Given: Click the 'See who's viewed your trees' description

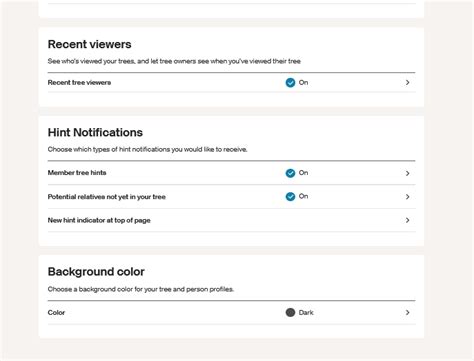Looking at the screenshot, I should [x=174, y=61].
